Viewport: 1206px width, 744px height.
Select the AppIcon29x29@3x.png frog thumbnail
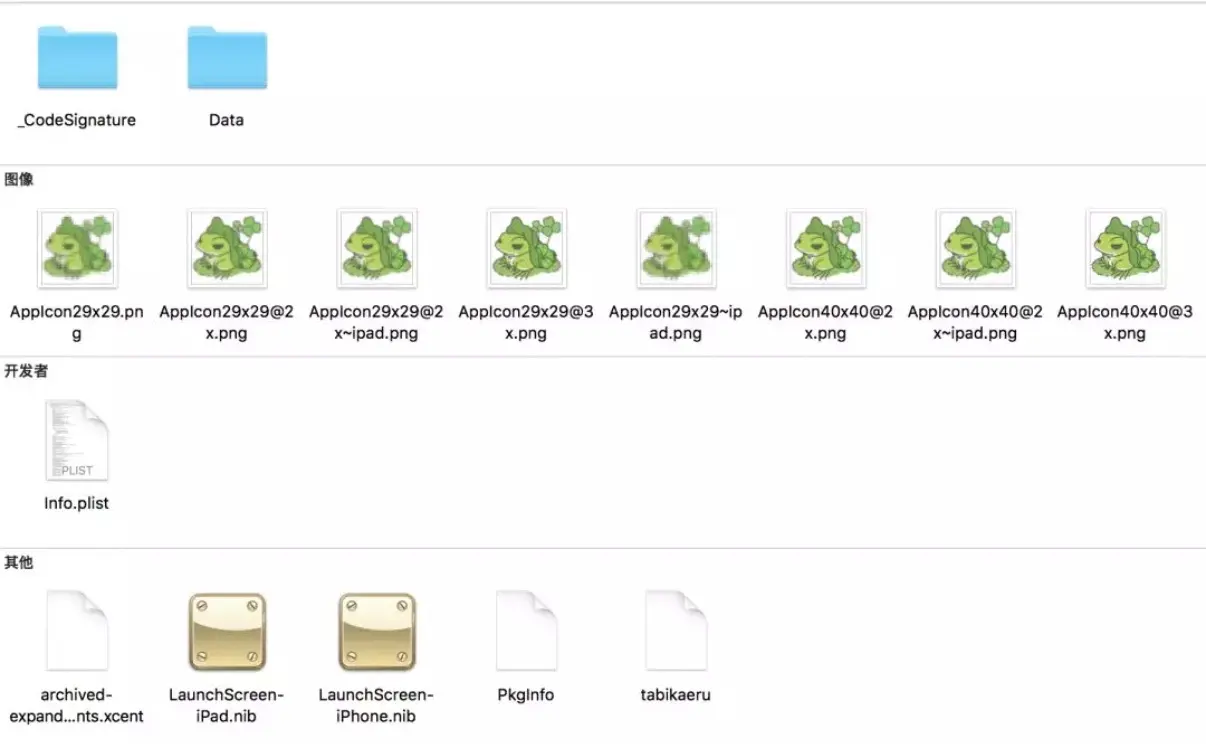click(526, 248)
